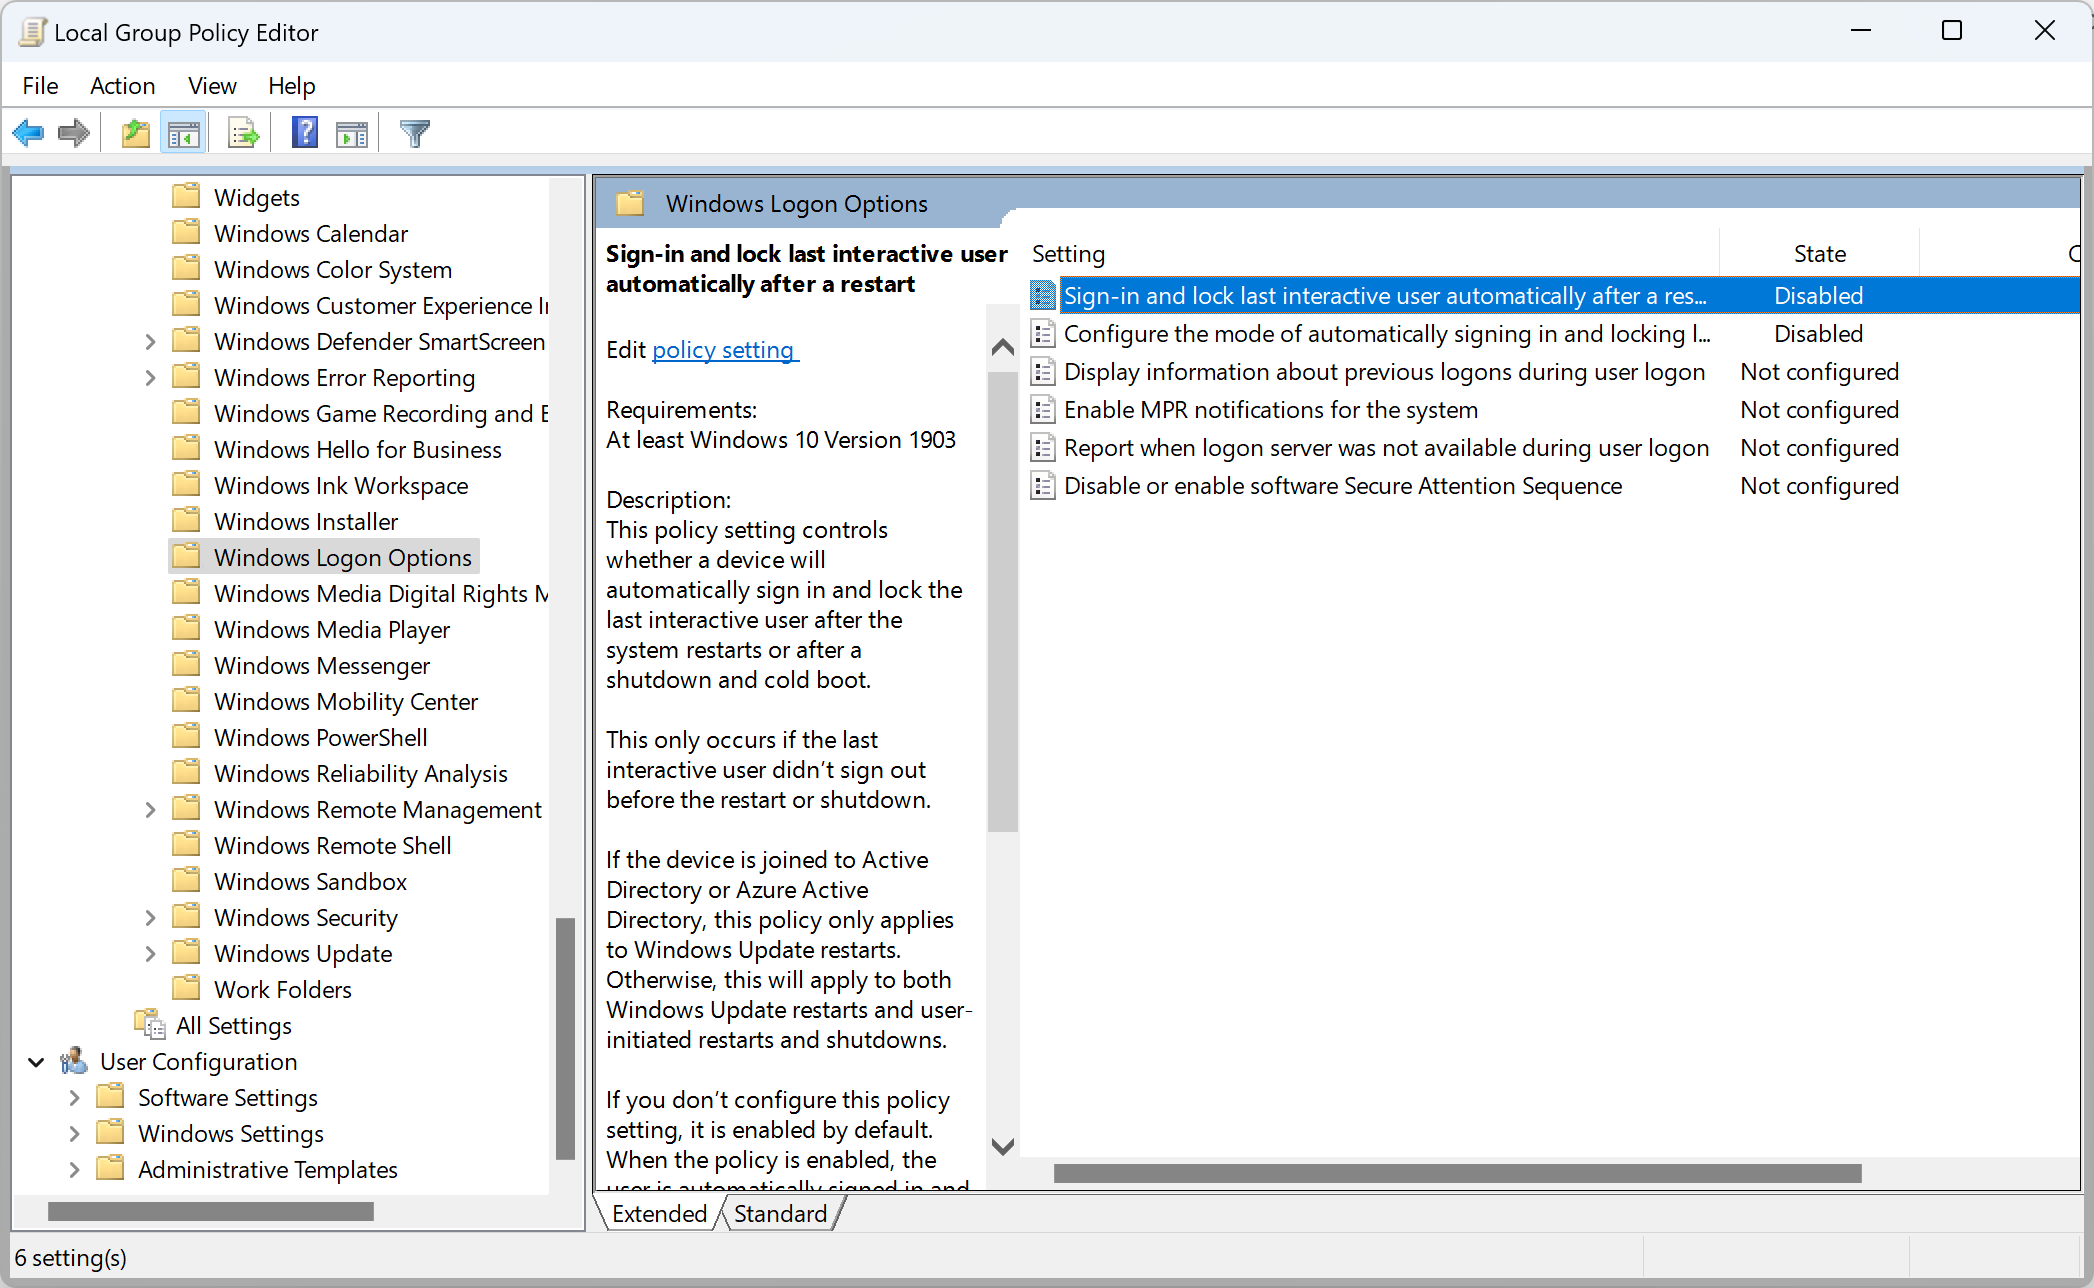Click the Filter icon on the toolbar
The image size is (2094, 1288).
[x=415, y=132]
